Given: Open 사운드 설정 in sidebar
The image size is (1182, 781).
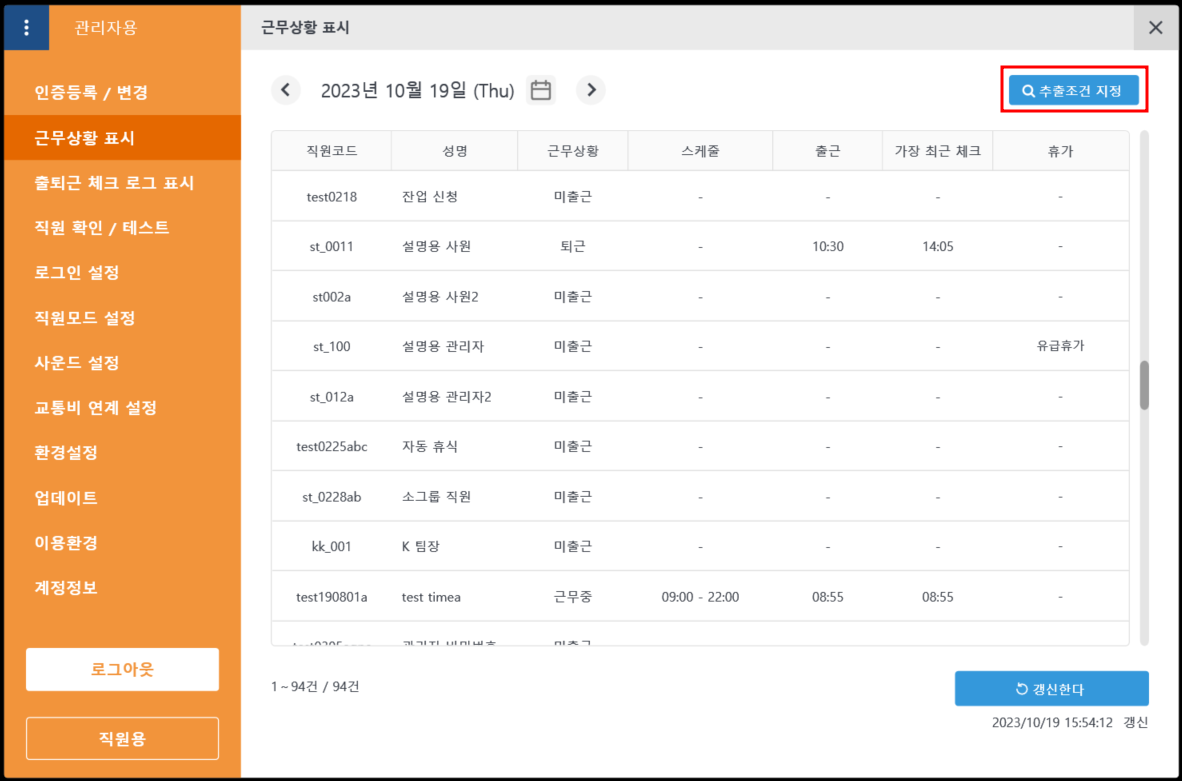Looking at the screenshot, I should pyautogui.click(x=77, y=363).
